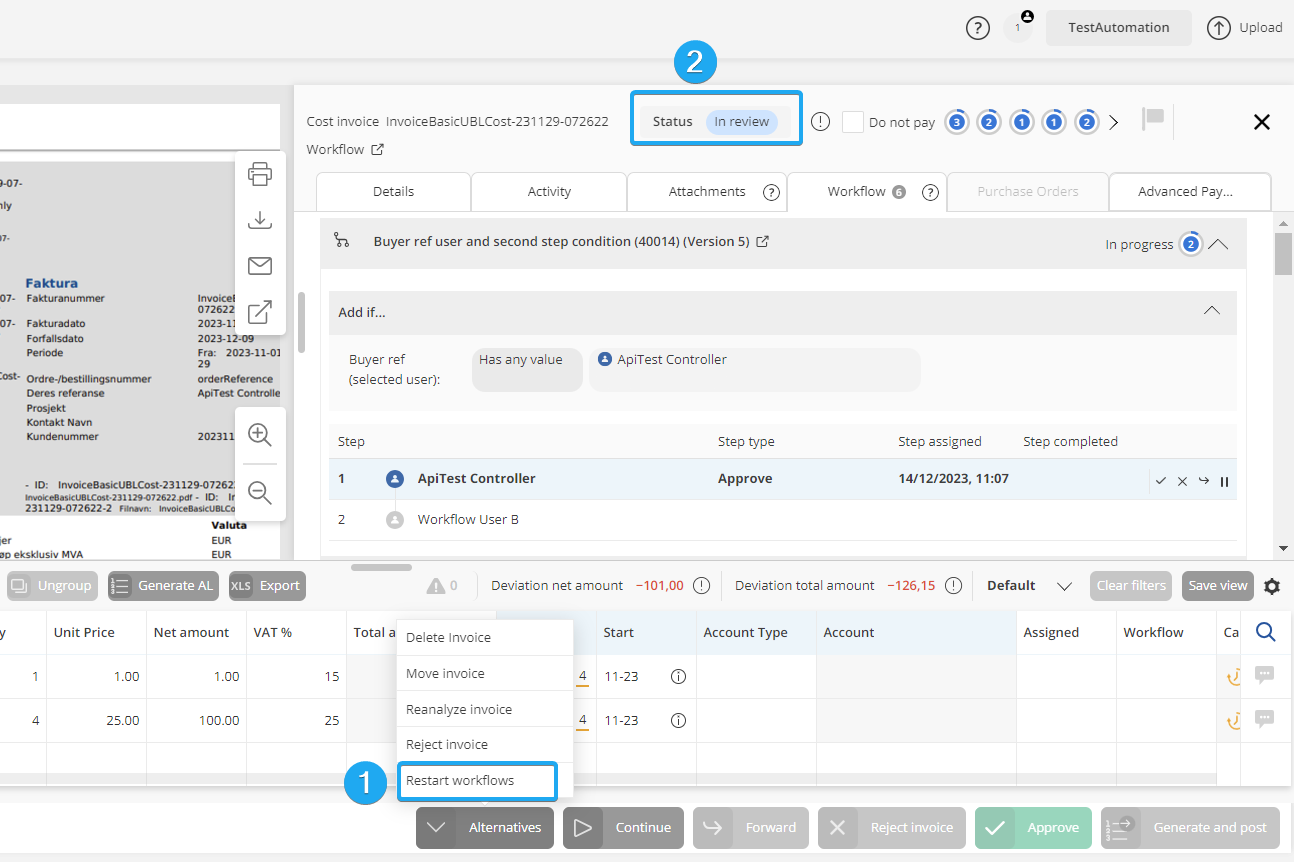Zoom out on the invoice preview
This screenshot has width=1294, height=862.
pyautogui.click(x=260, y=492)
